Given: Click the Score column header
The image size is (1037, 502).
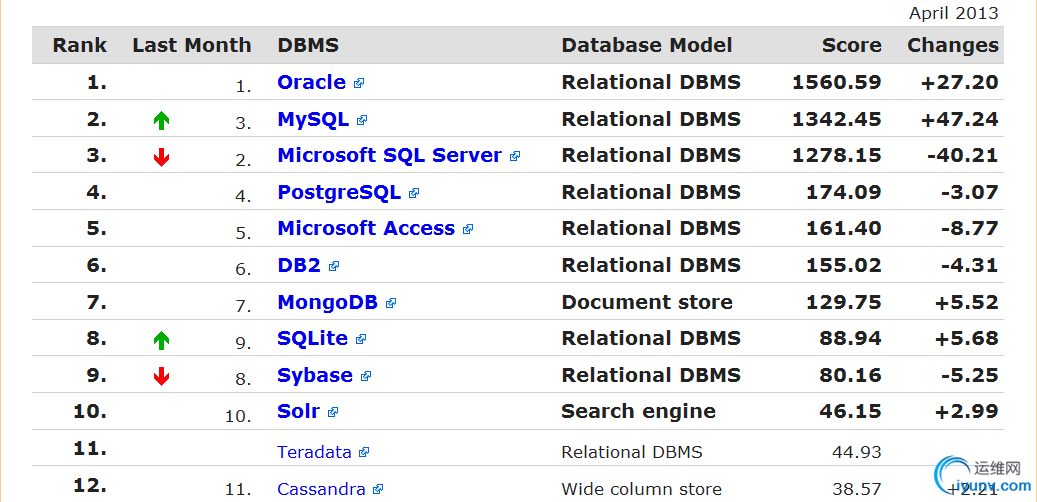Looking at the screenshot, I should [852, 45].
